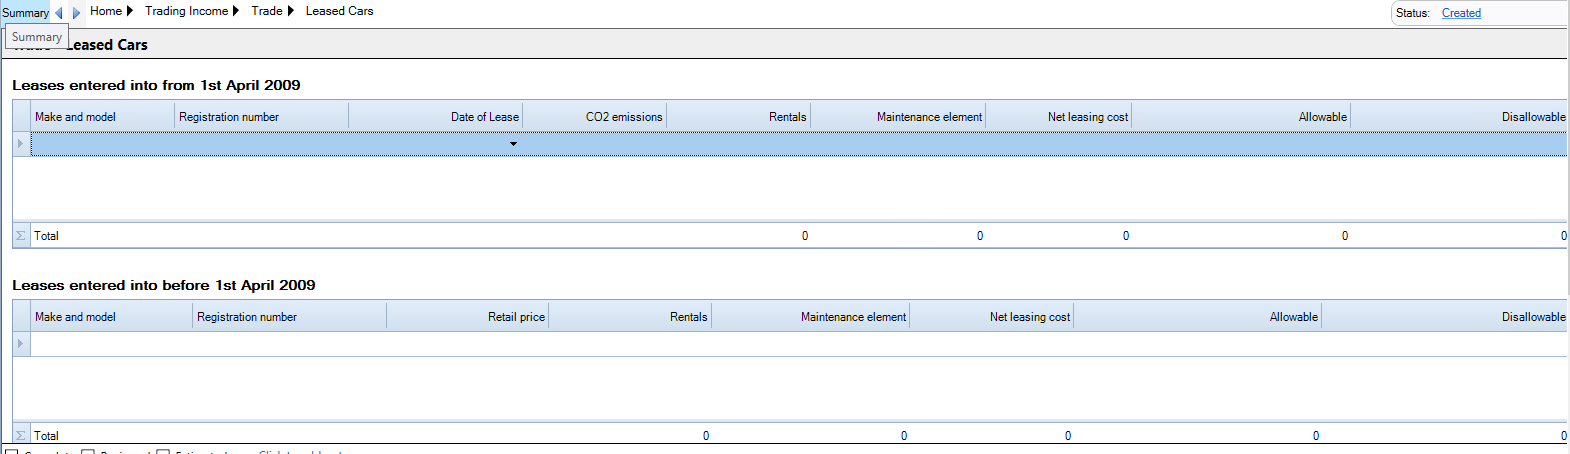Open the dropdown in the selected lease row
Screen dimensions: 1570x454
513,144
